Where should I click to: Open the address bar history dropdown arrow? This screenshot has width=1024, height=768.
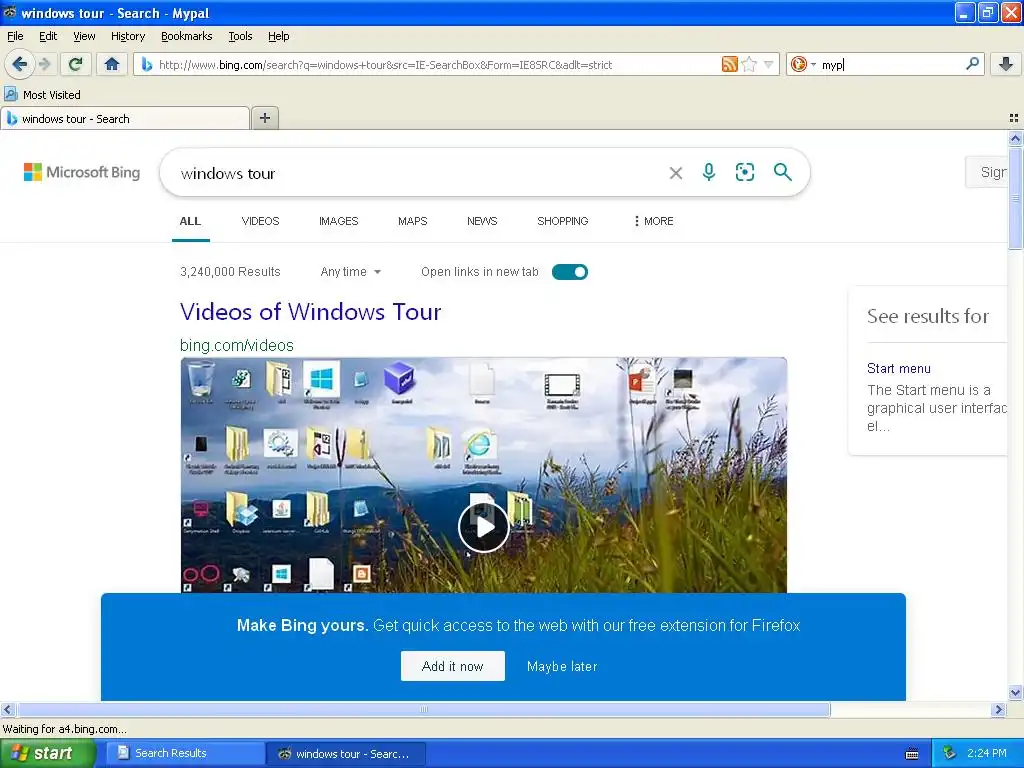[x=769, y=64]
